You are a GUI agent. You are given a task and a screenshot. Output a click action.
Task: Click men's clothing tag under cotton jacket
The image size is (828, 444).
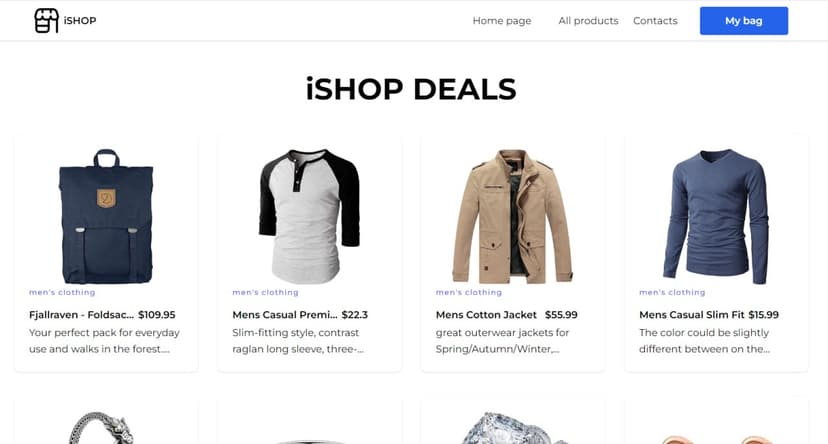[469, 293]
